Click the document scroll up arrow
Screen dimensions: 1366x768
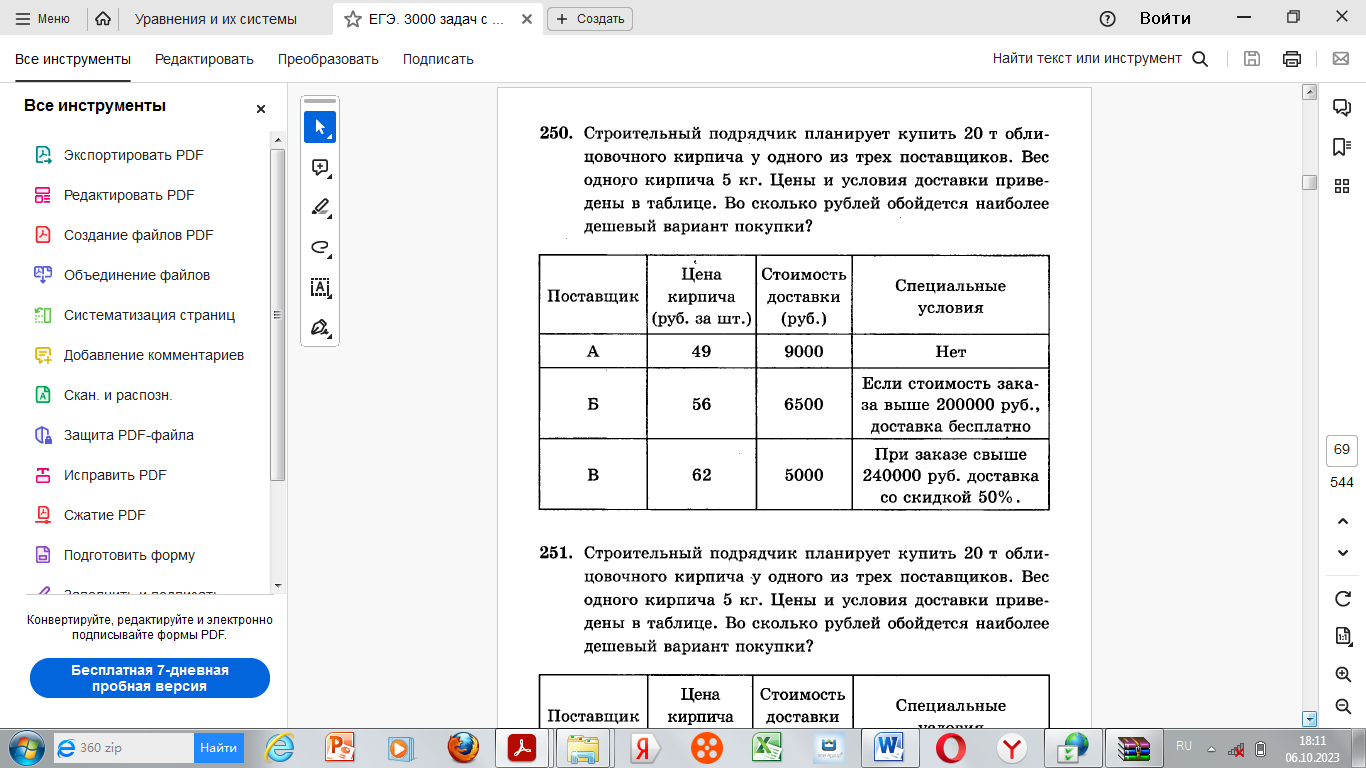point(1309,93)
